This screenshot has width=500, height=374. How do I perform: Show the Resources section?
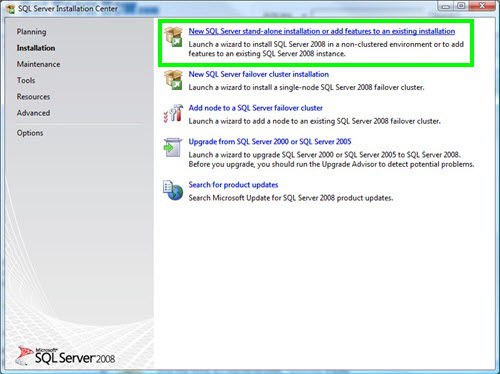tap(33, 97)
